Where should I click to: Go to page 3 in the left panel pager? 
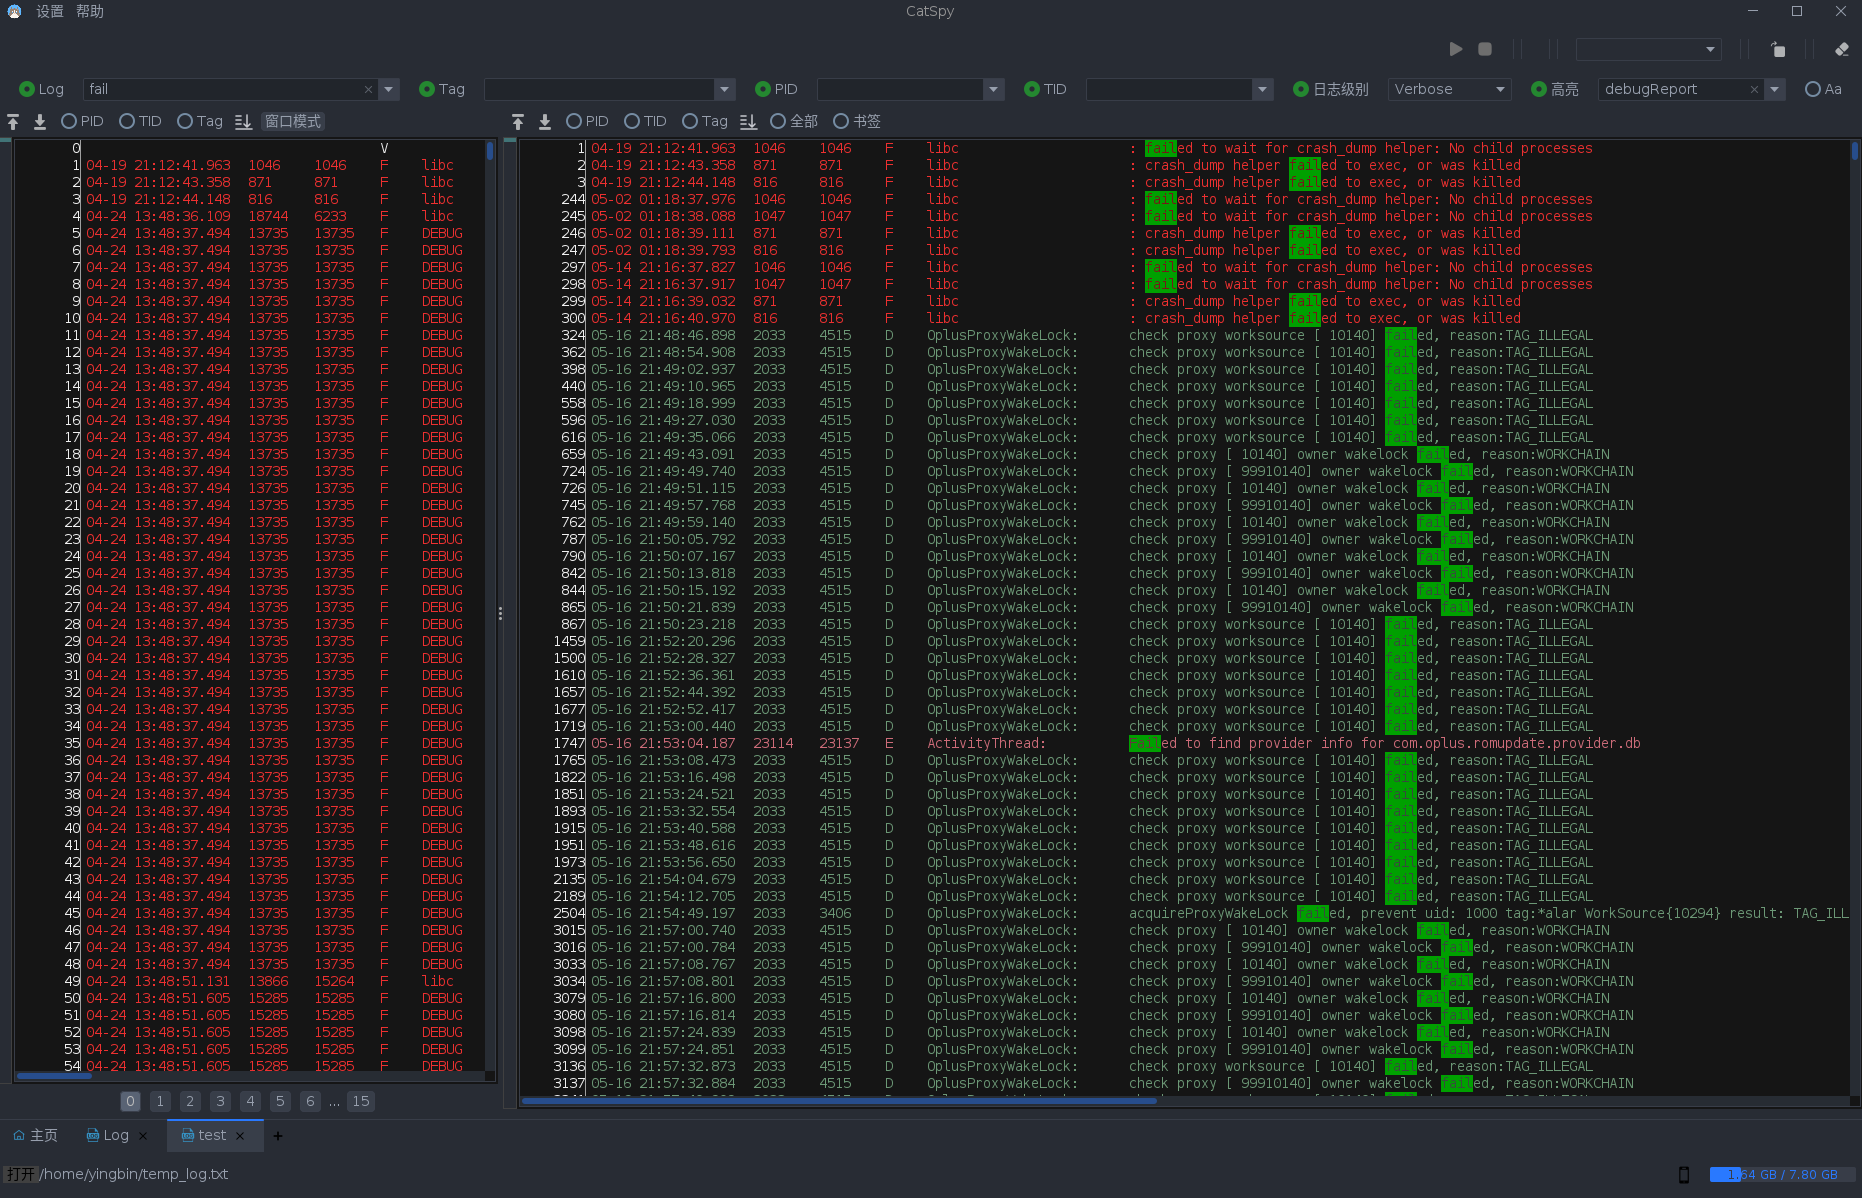click(221, 1101)
